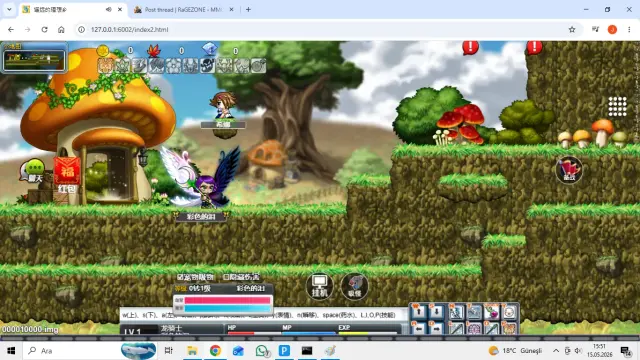Use the purple web skill slot
The image size is (640, 360).
click(x=474, y=328)
